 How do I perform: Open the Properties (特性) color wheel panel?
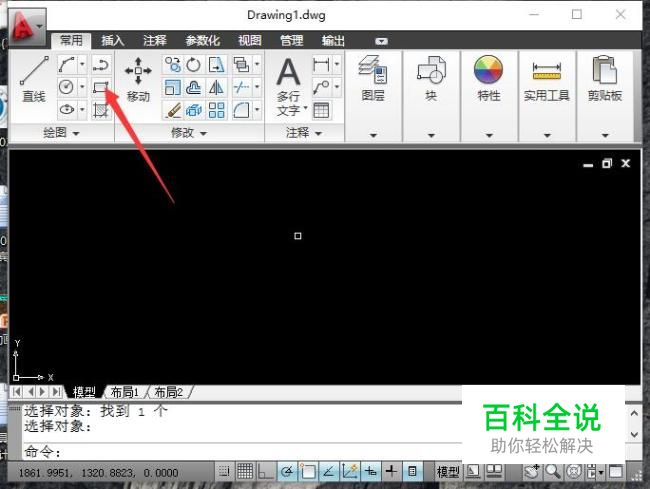tap(489, 79)
